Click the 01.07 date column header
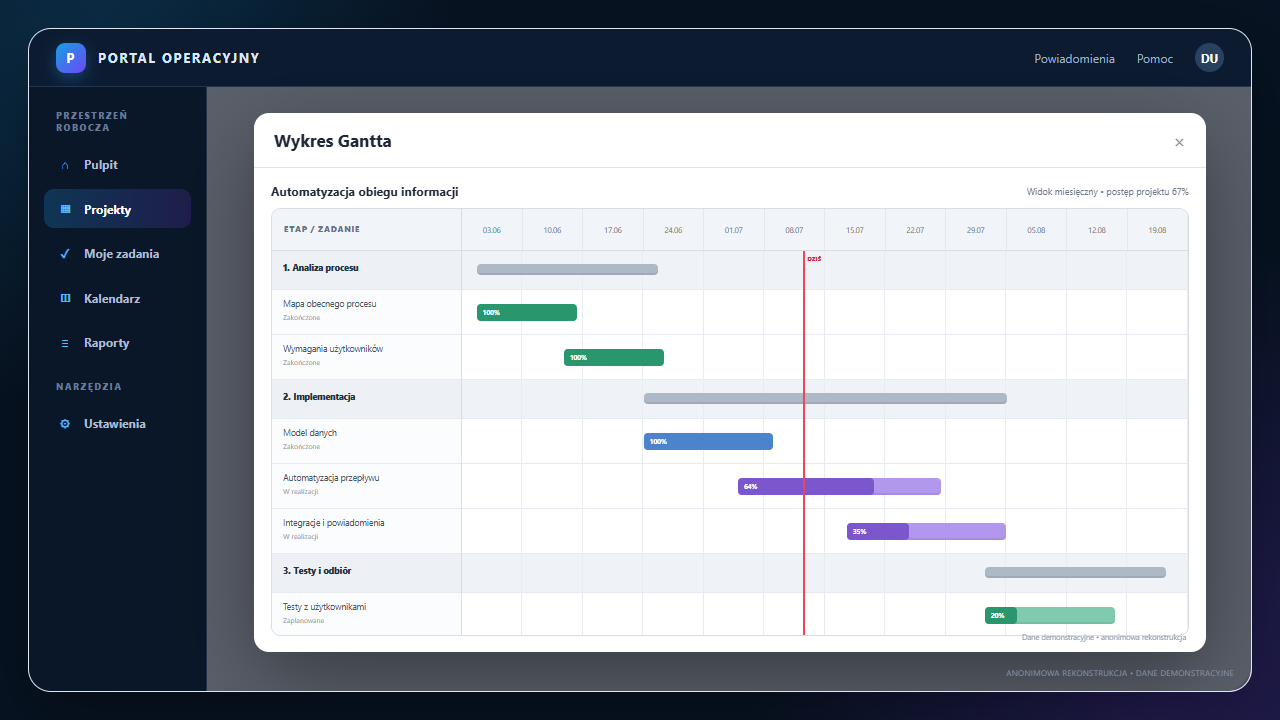 coord(734,230)
